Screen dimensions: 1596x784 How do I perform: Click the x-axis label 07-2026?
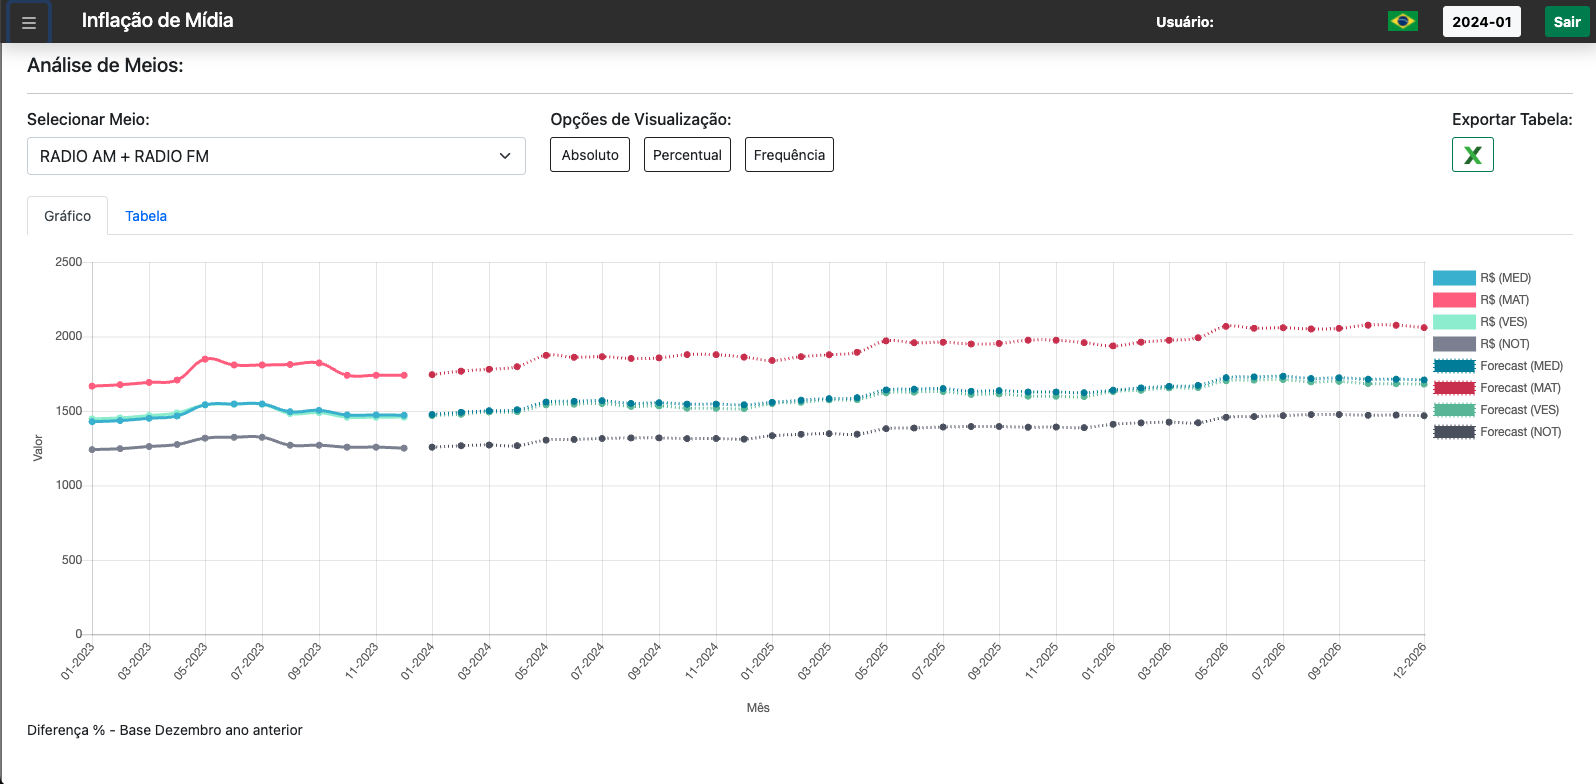[1269, 661]
